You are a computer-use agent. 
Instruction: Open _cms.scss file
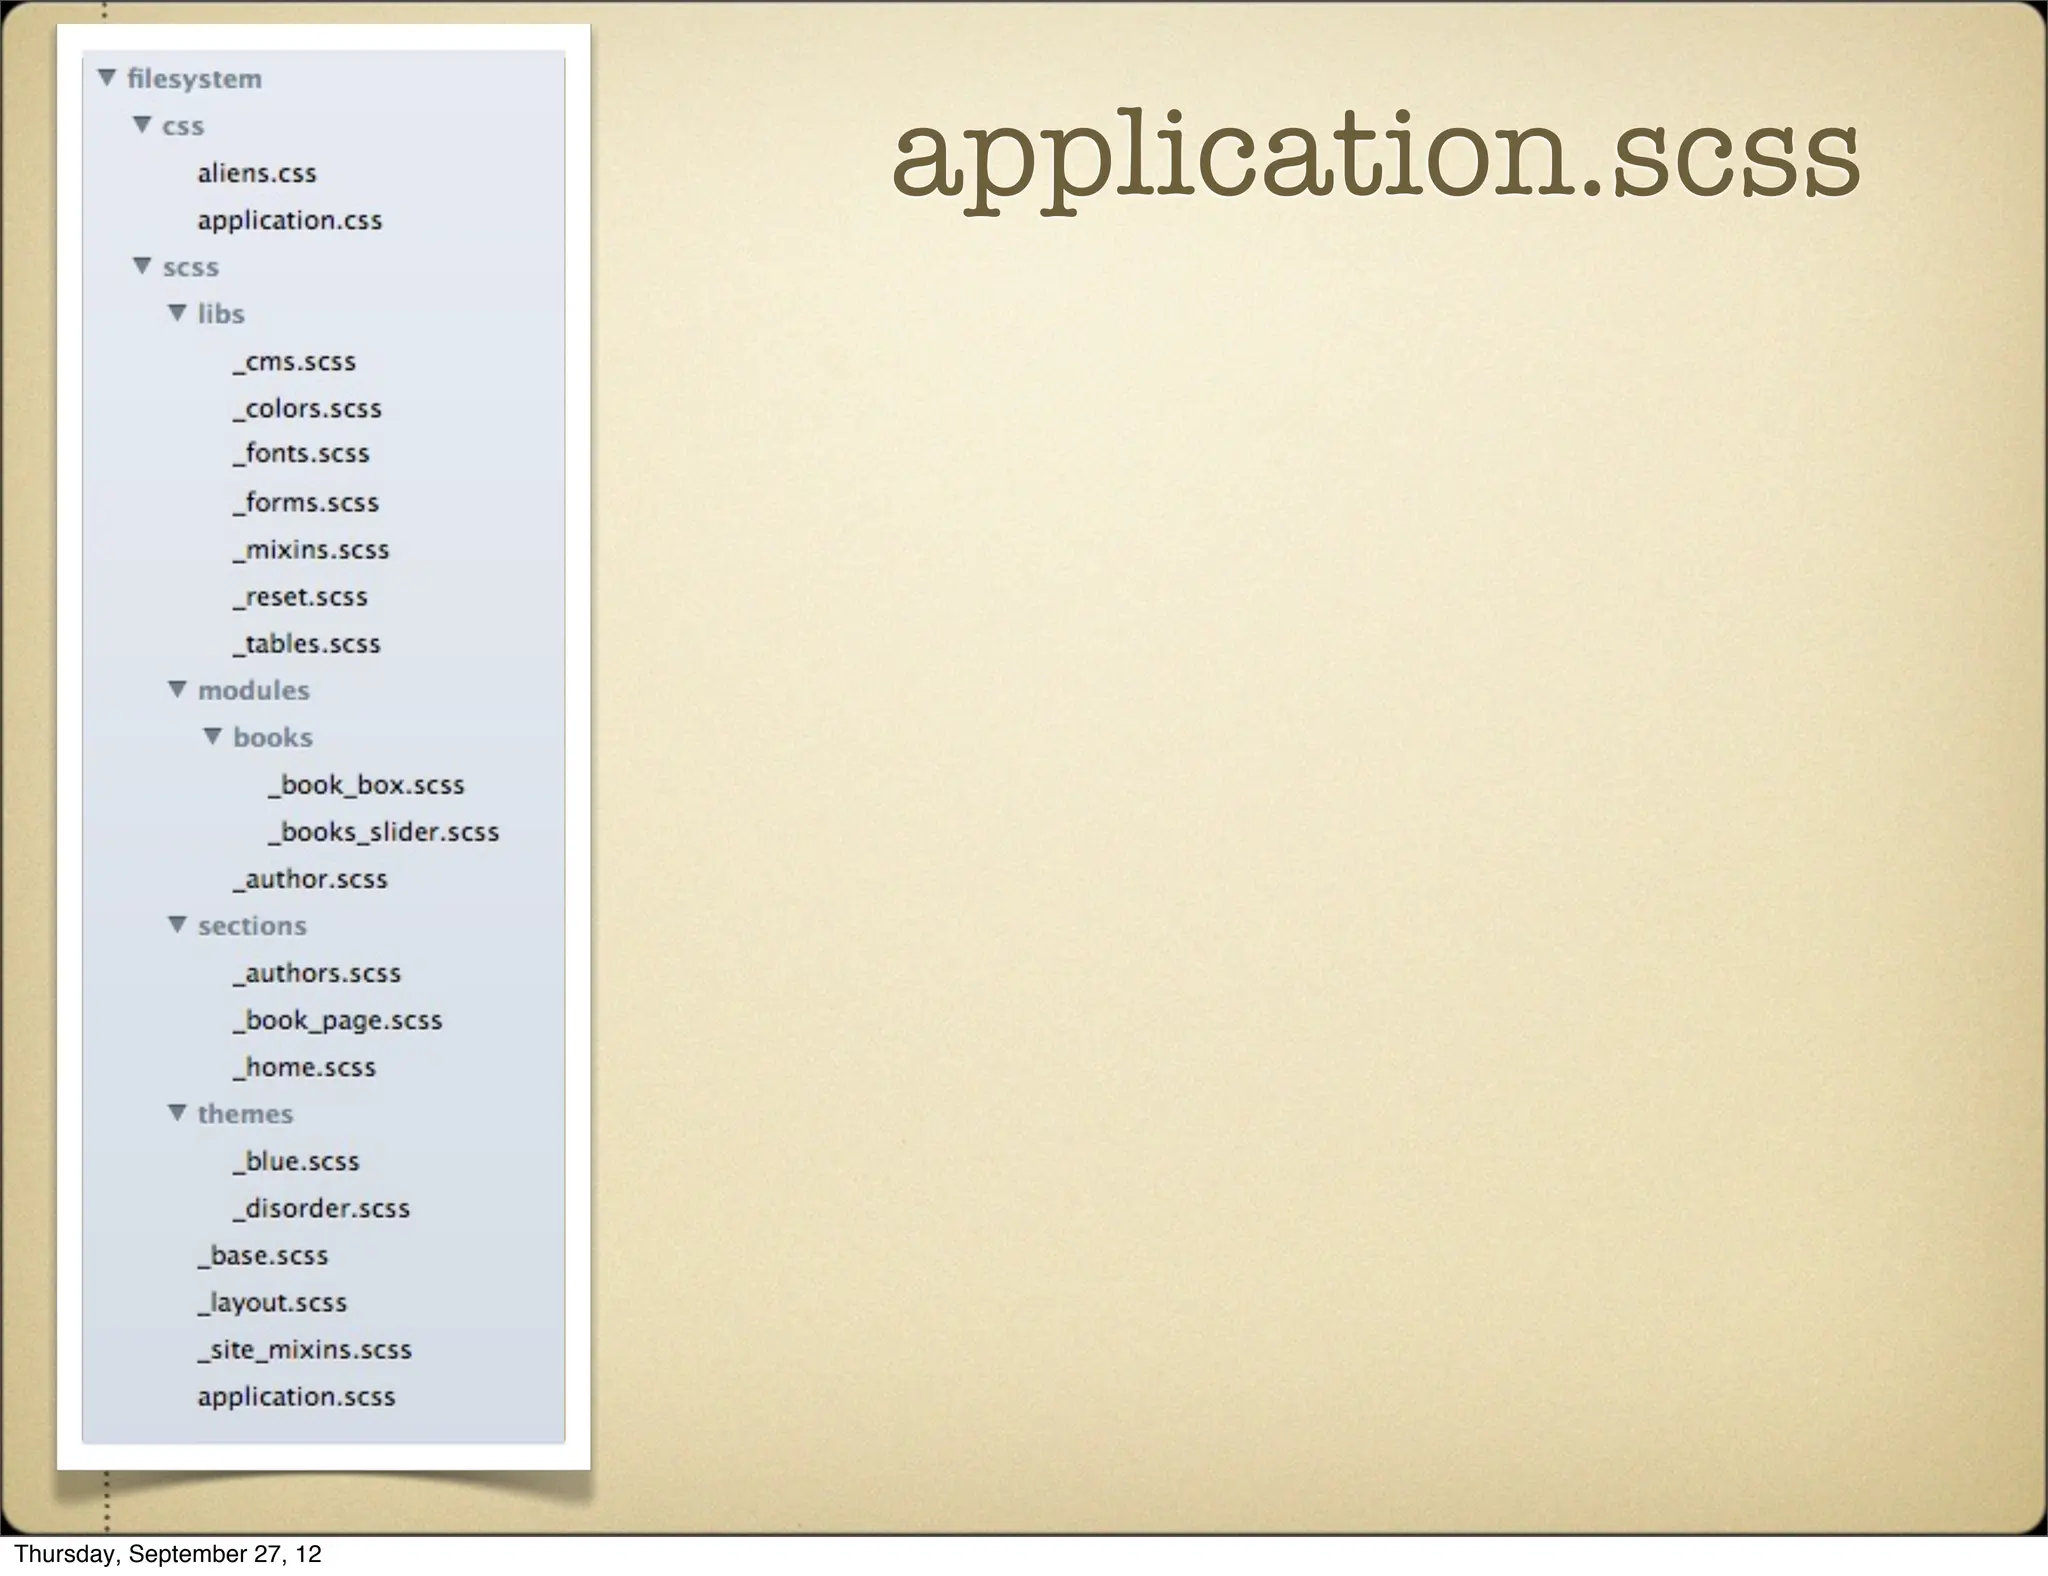point(294,362)
